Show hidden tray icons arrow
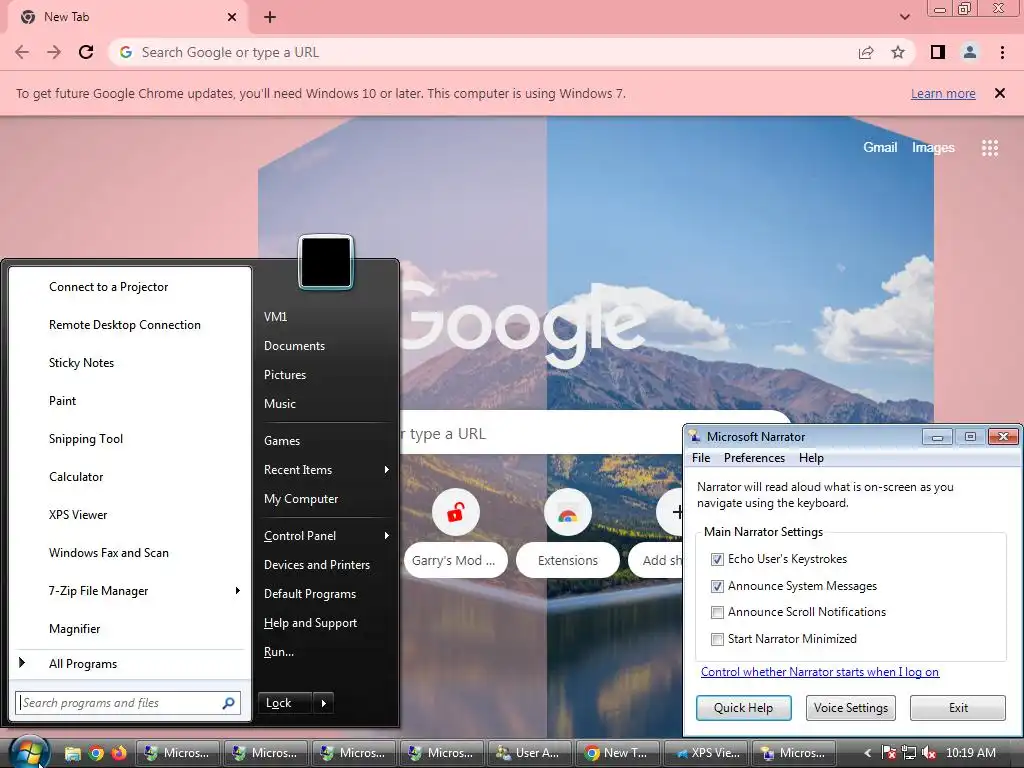1024x768 pixels. 868,753
